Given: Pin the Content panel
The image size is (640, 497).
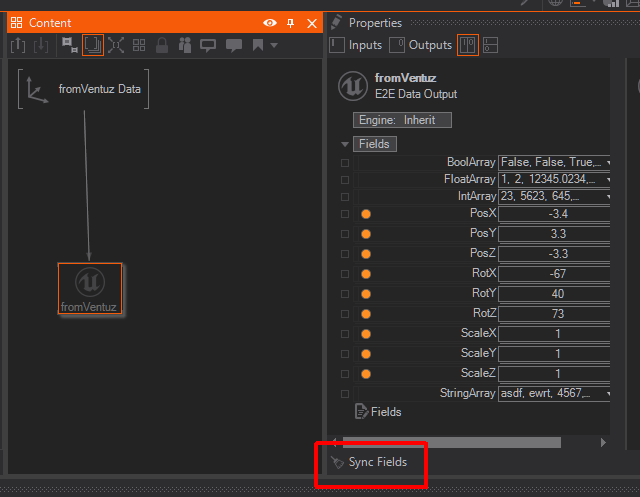Looking at the screenshot, I should tap(291, 23).
